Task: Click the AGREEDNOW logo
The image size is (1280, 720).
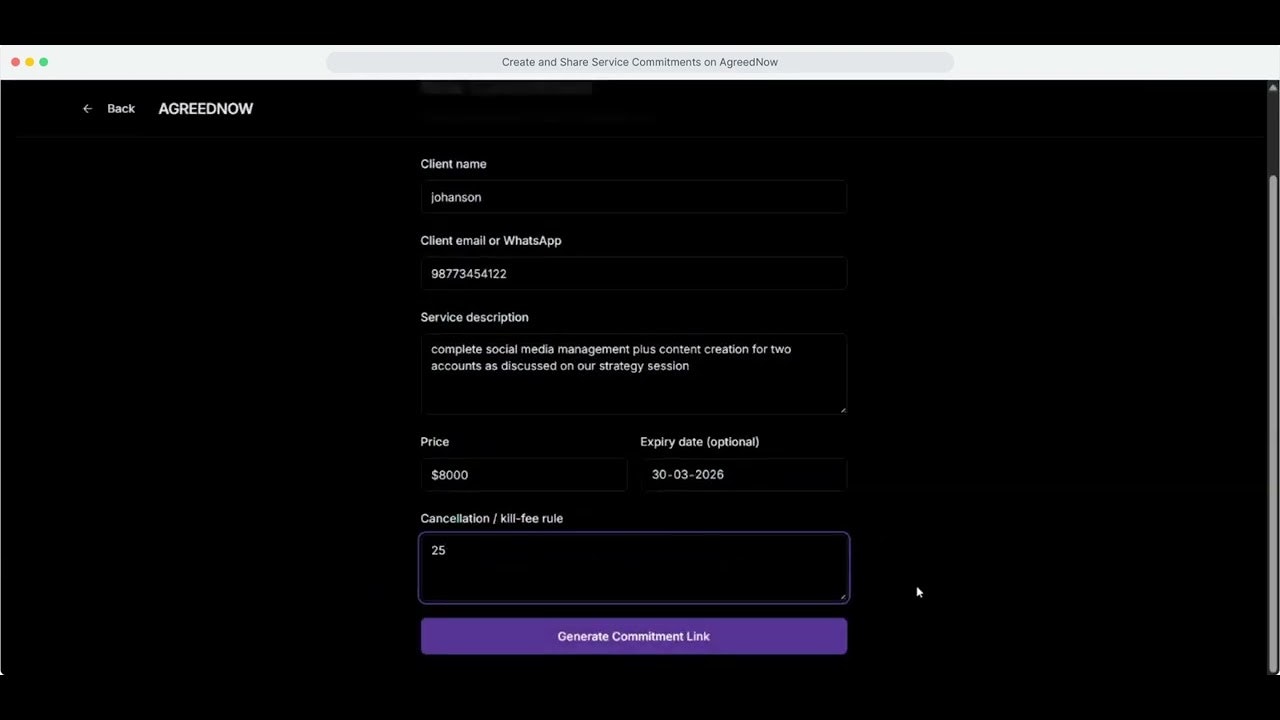Action: pyautogui.click(x=205, y=108)
